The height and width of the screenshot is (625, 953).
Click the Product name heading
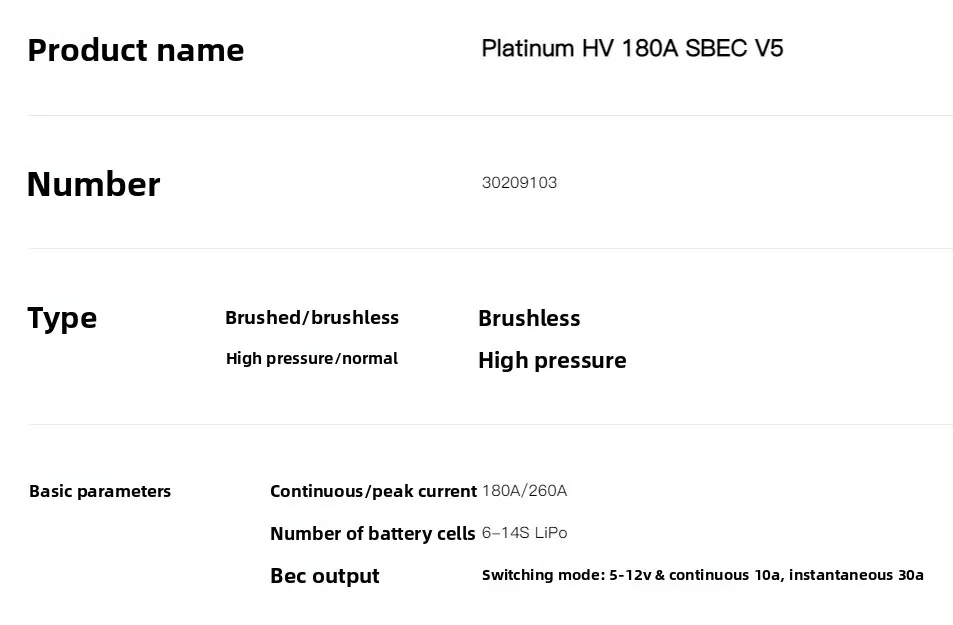(x=136, y=50)
